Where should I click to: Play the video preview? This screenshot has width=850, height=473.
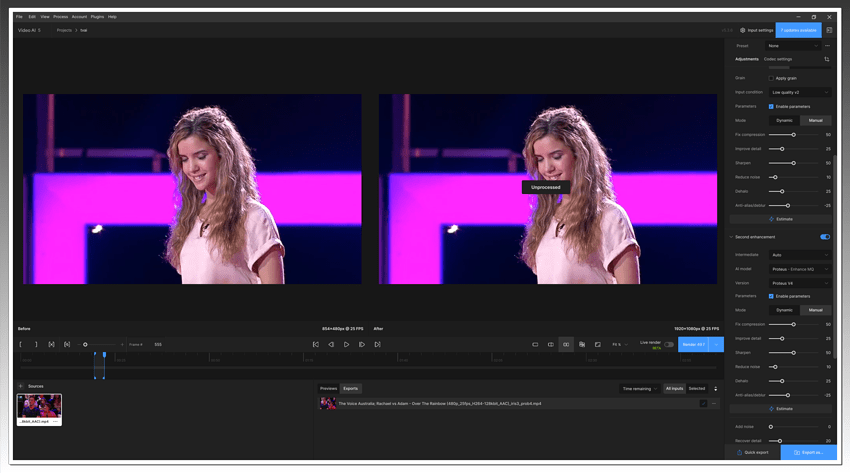pyautogui.click(x=346, y=345)
